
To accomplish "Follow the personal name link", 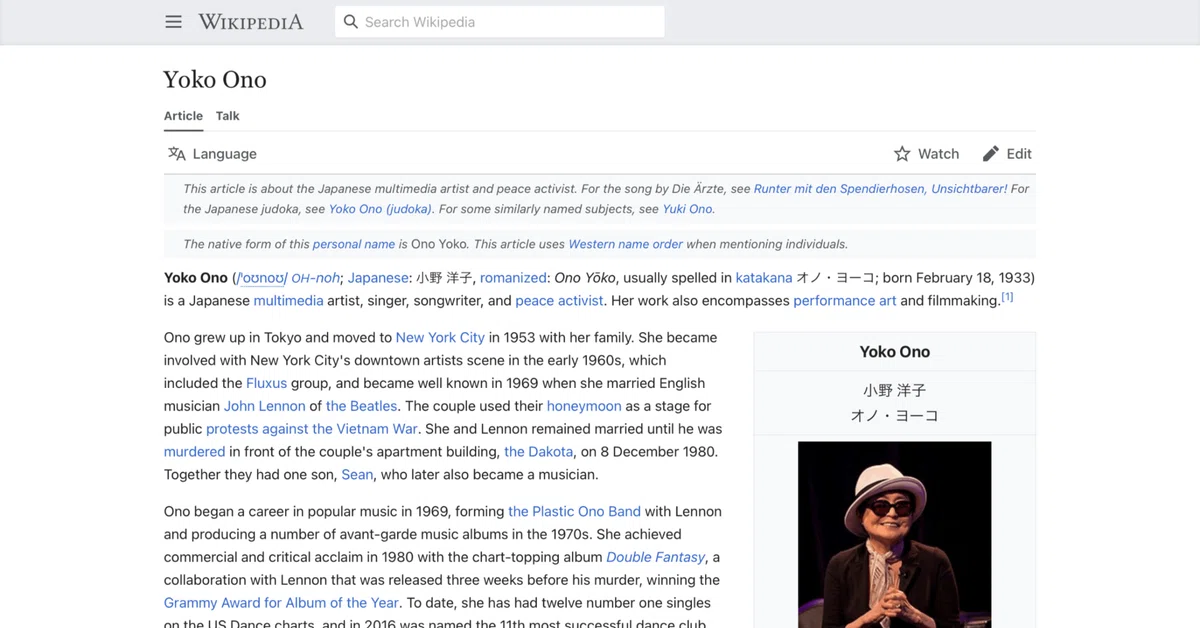I will 354,244.
